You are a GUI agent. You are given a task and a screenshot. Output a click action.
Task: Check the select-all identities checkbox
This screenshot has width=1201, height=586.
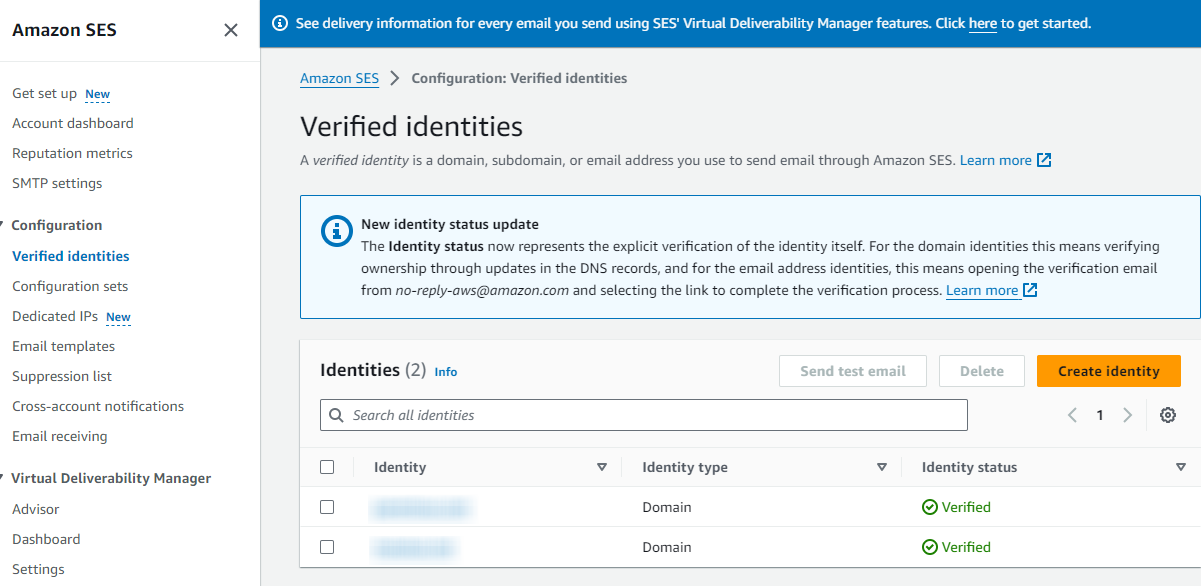(x=327, y=466)
